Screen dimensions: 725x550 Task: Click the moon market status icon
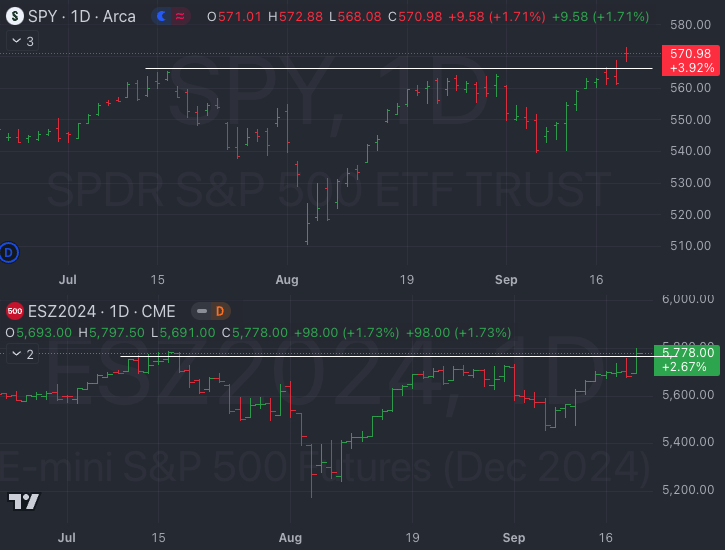point(162,17)
